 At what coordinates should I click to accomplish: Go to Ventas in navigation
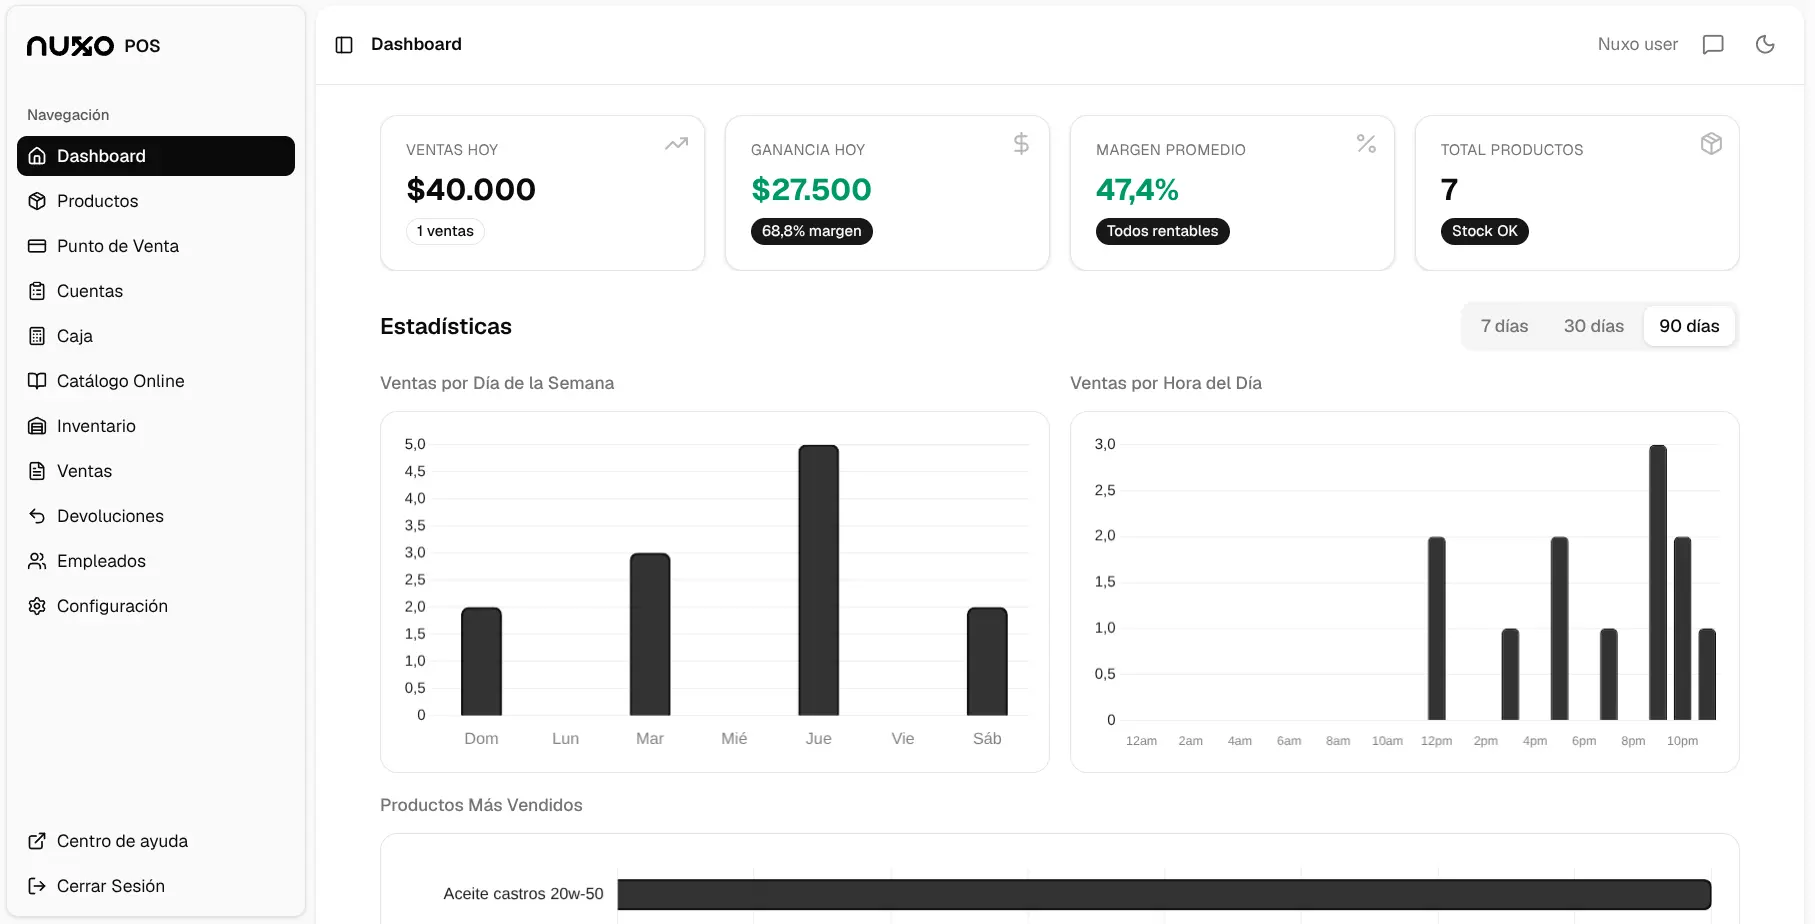pos(156,471)
